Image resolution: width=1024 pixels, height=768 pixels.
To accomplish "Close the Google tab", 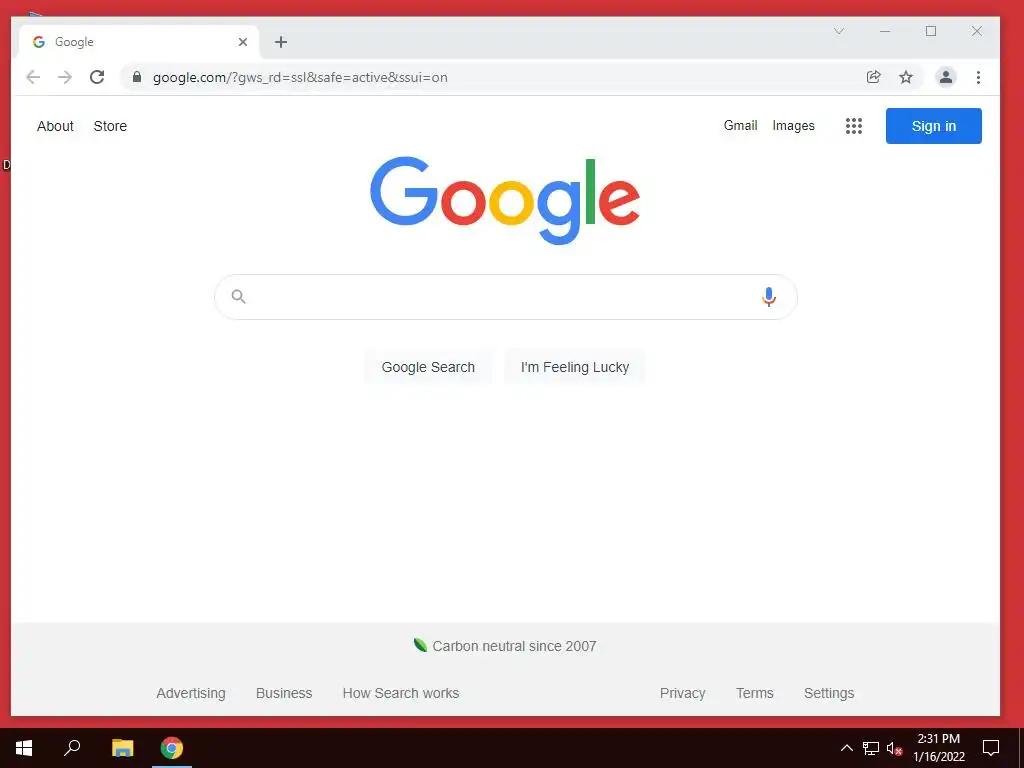I will point(242,42).
